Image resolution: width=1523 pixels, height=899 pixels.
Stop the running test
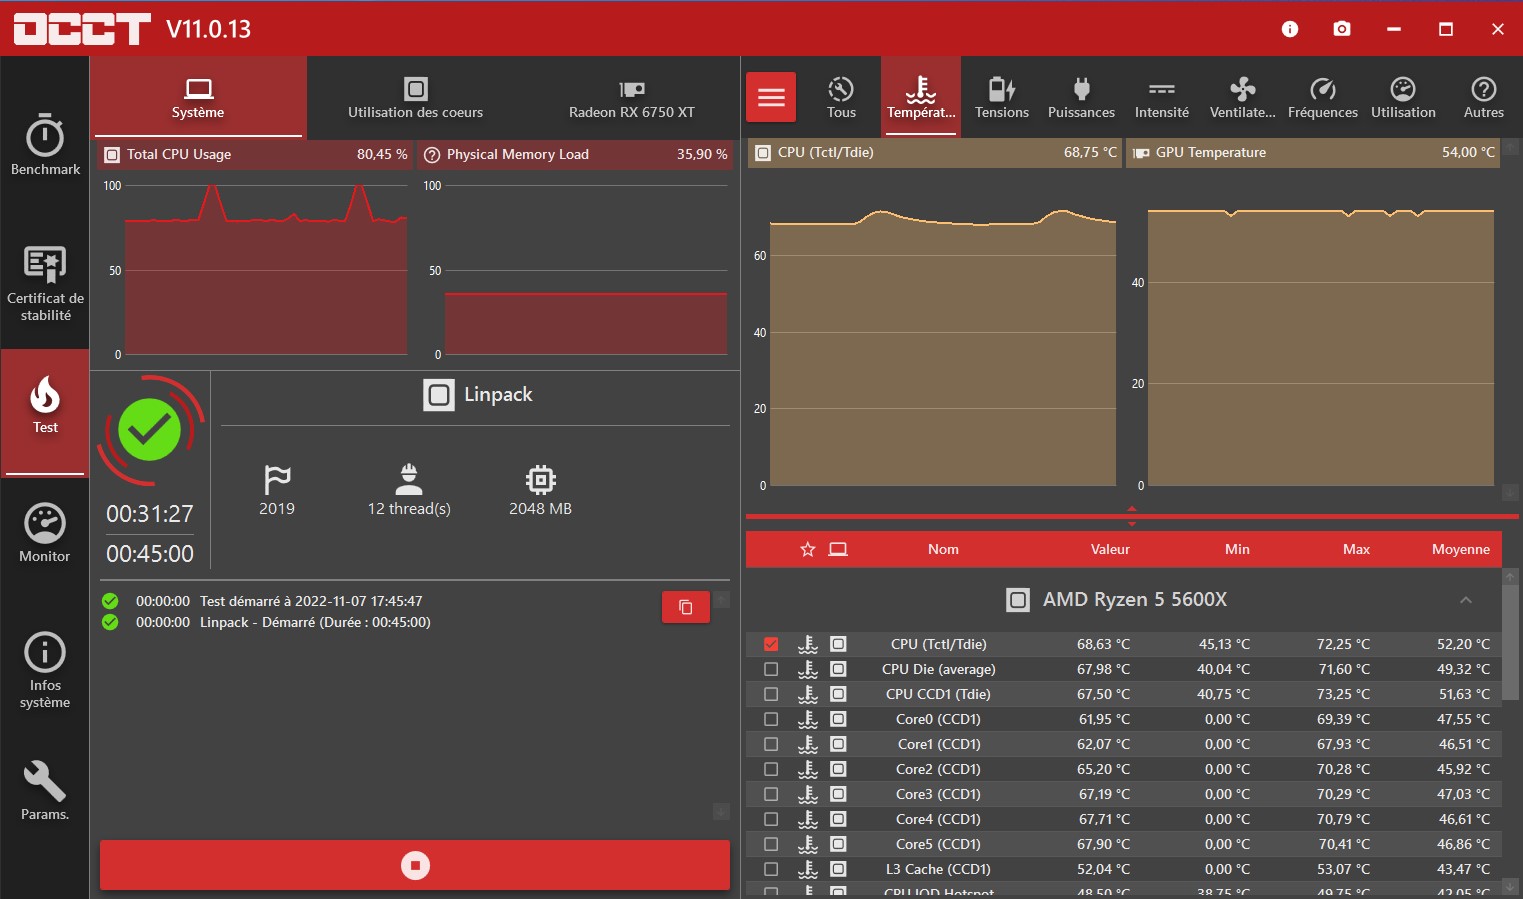[x=415, y=865]
